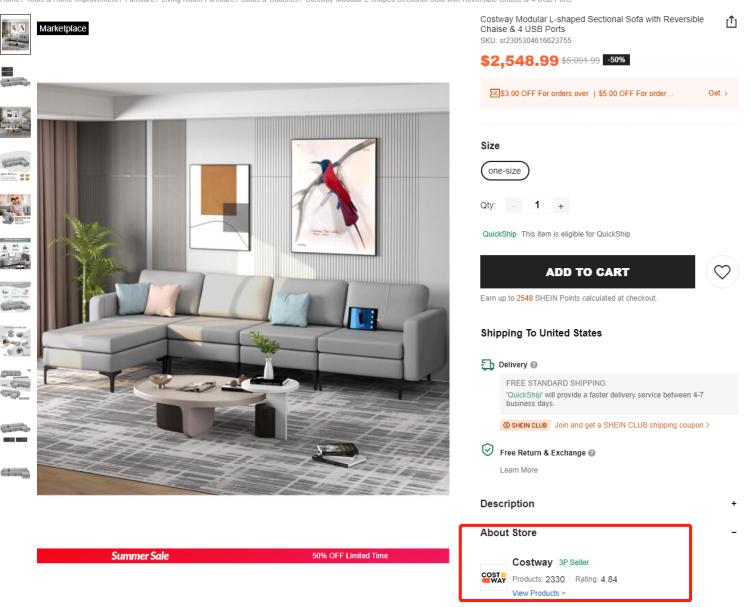The height and width of the screenshot is (607, 750).
Task: Click the coupon ticket icon
Action: (x=494, y=93)
